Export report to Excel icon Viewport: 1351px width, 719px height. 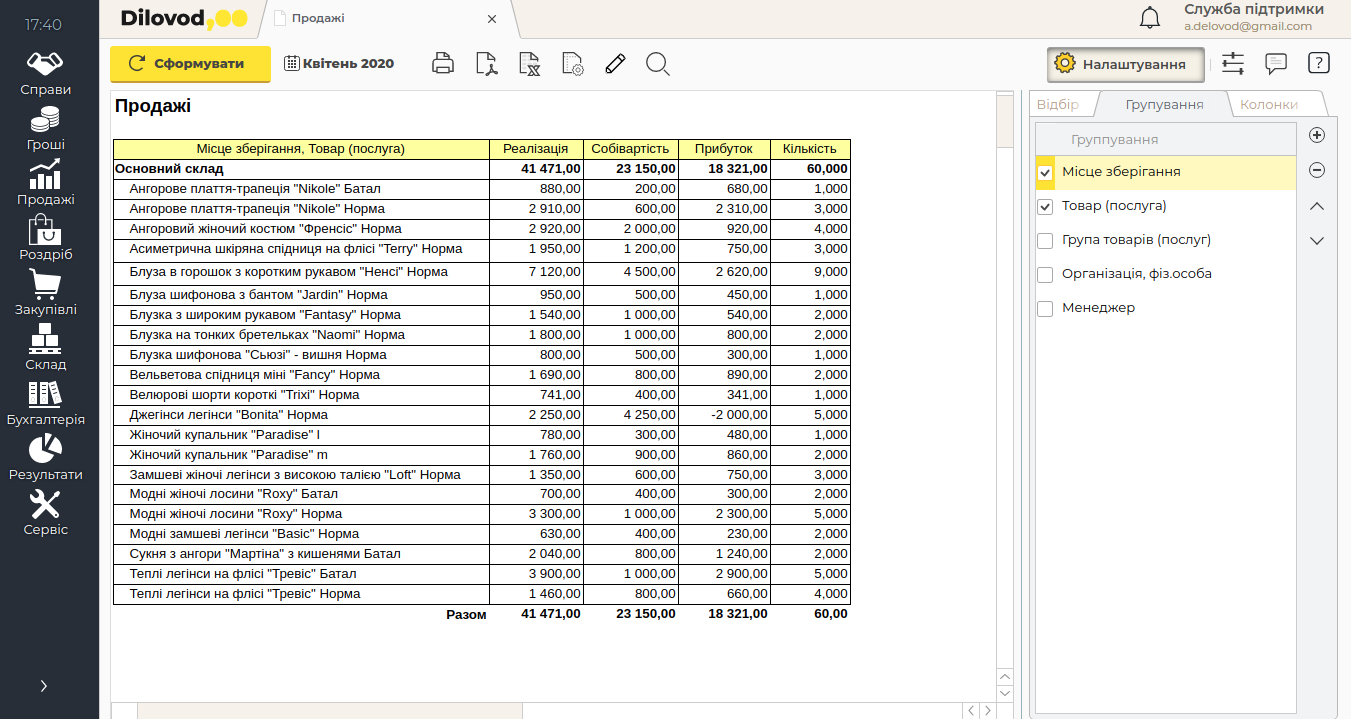pyautogui.click(x=530, y=64)
